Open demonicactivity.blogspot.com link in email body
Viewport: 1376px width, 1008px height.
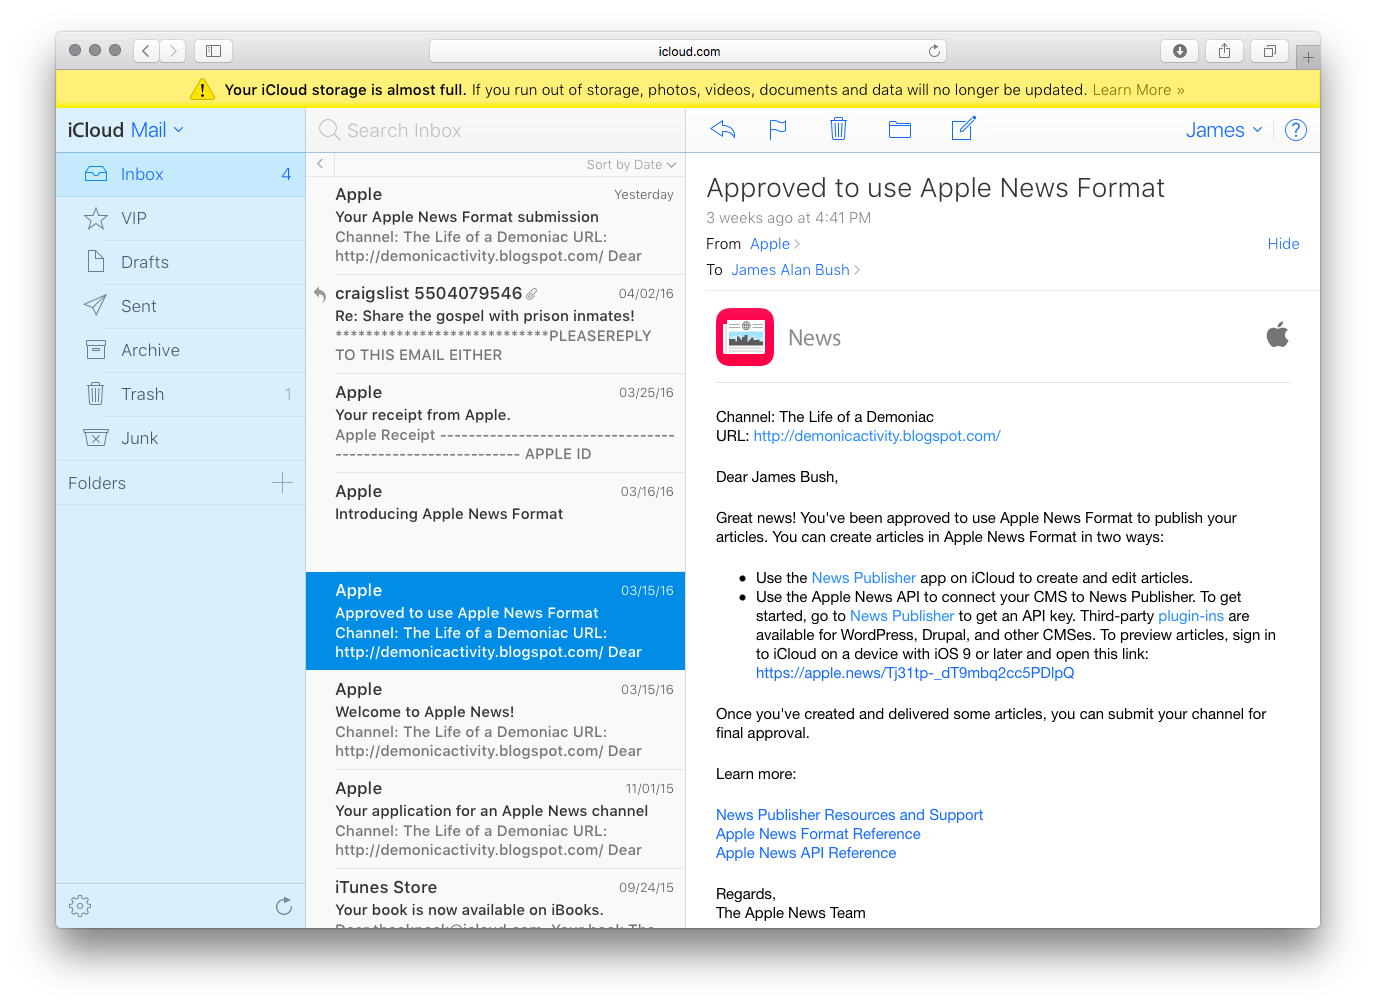877,436
